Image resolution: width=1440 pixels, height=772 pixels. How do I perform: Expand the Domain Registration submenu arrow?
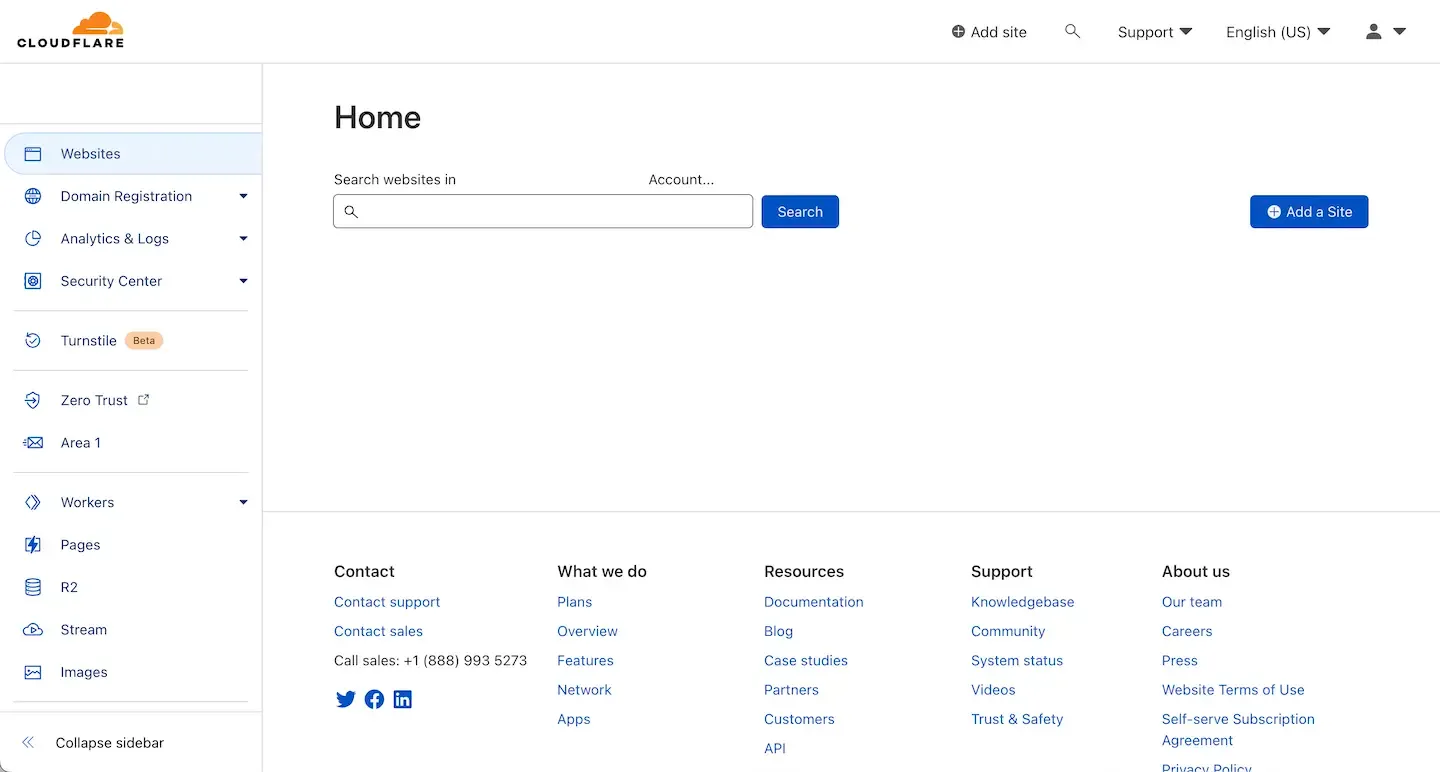pyautogui.click(x=243, y=196)
